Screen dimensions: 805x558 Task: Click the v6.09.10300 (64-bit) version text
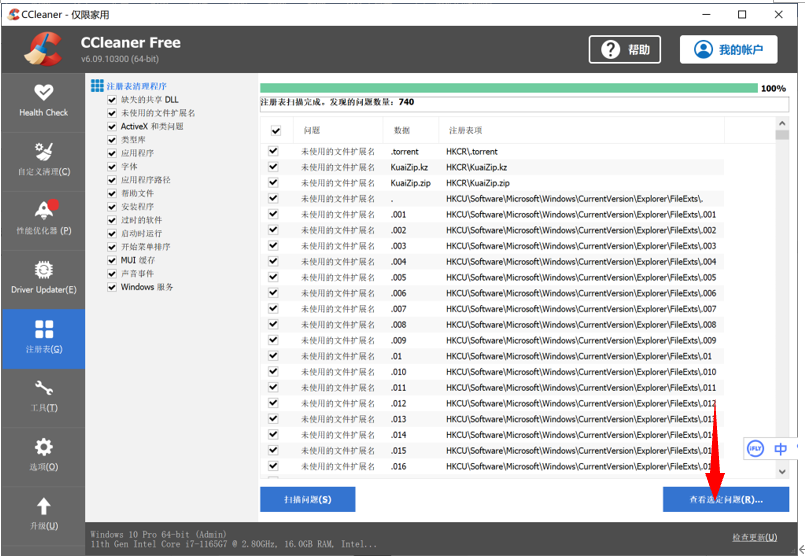click(120, 59)
